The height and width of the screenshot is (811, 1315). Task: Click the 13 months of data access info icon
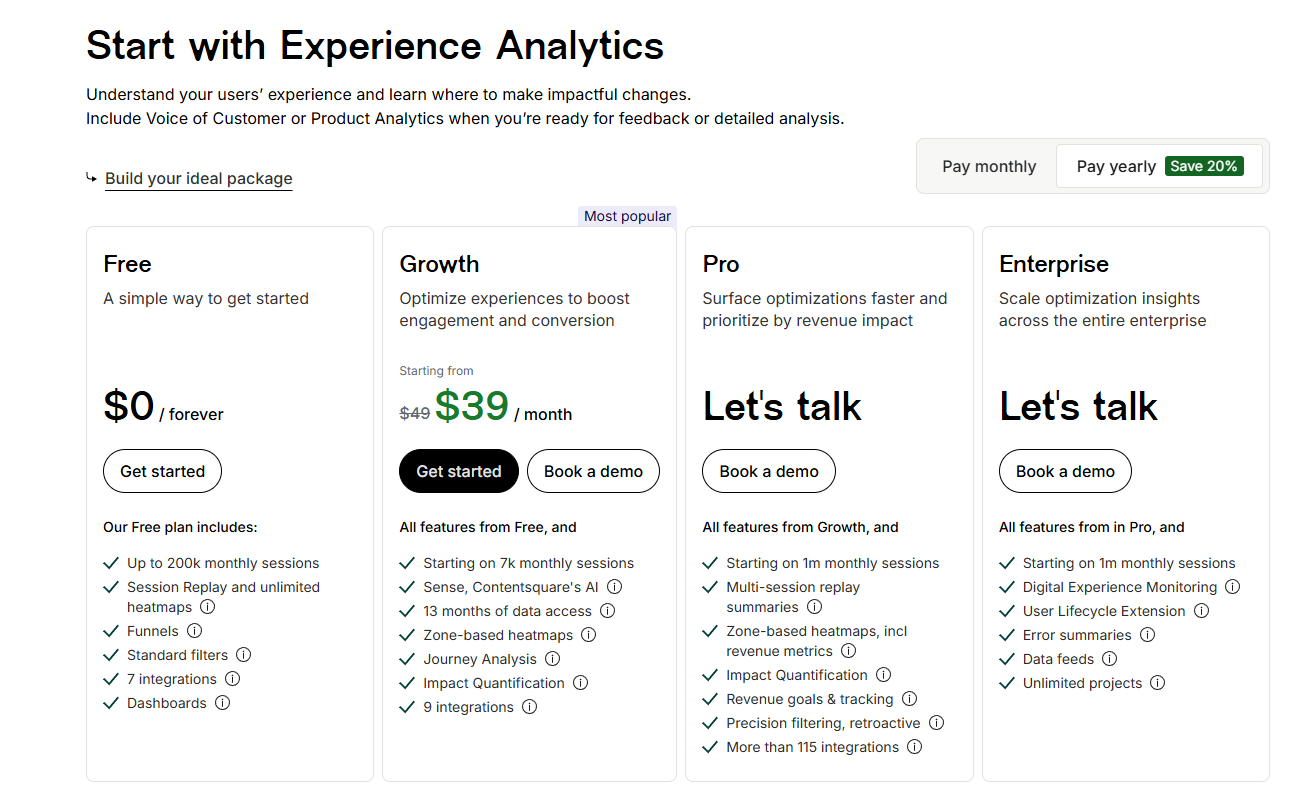607,610
